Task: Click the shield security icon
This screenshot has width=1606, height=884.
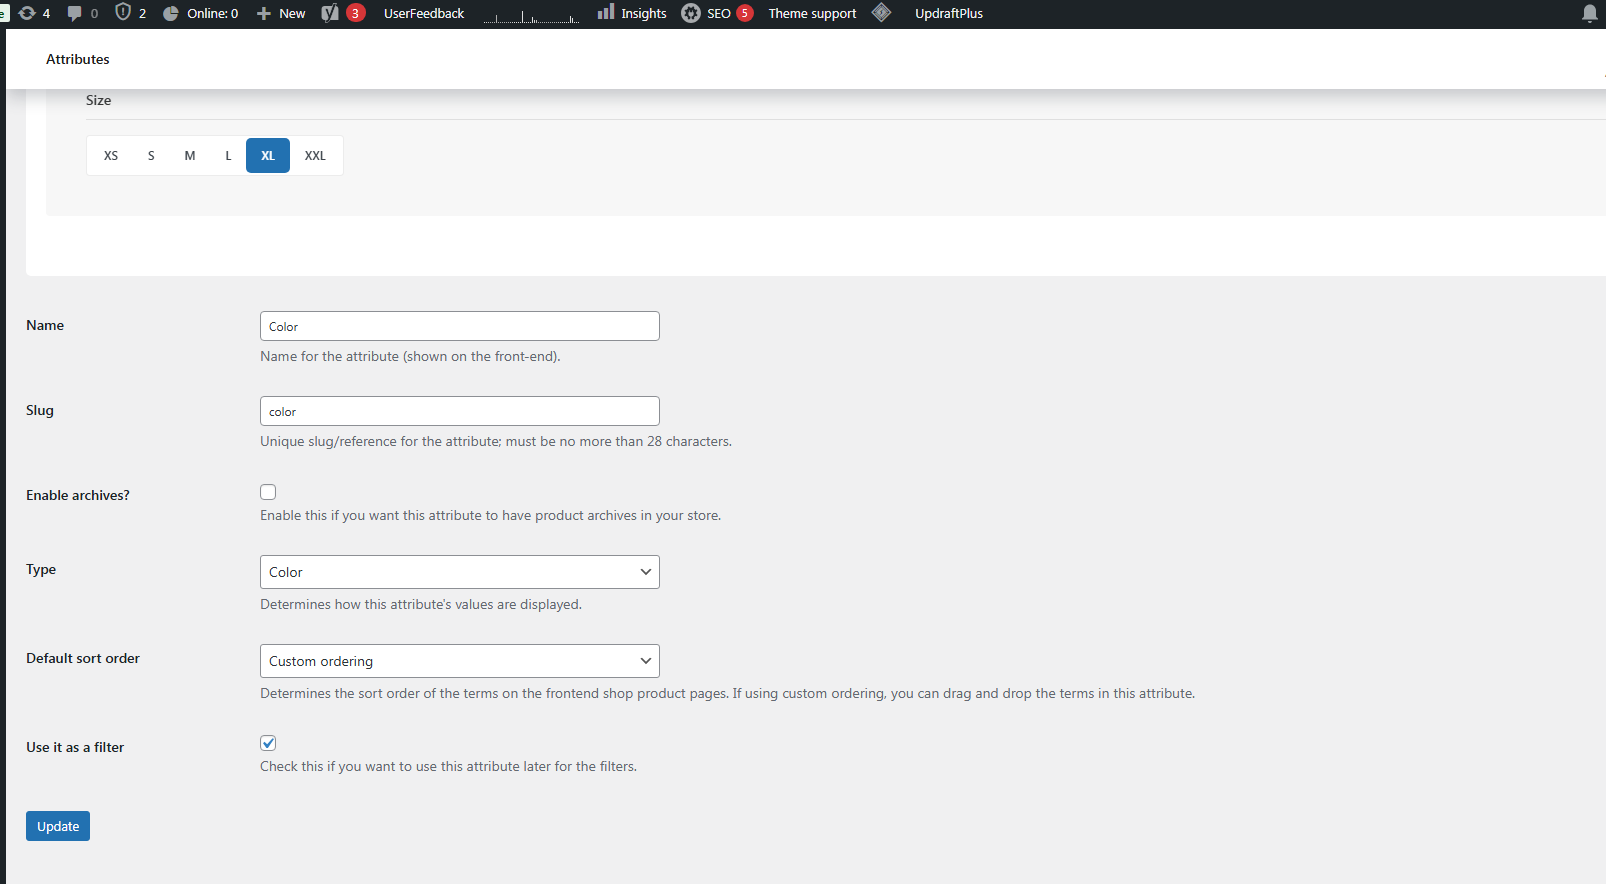Action: [123, 12]
